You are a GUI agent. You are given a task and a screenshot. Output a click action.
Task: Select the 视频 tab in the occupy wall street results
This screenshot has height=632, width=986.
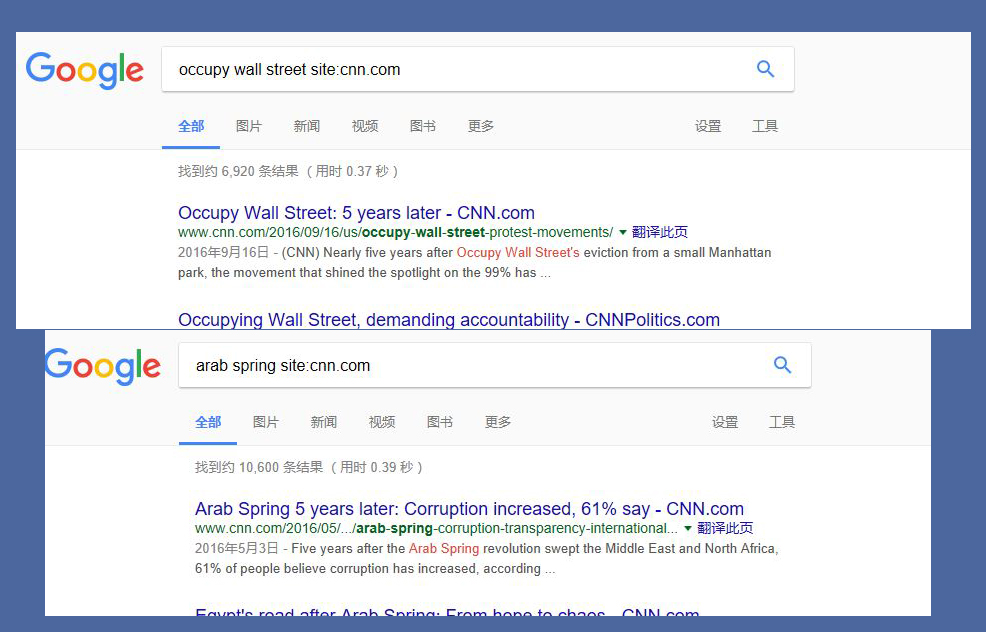(365, 126)
